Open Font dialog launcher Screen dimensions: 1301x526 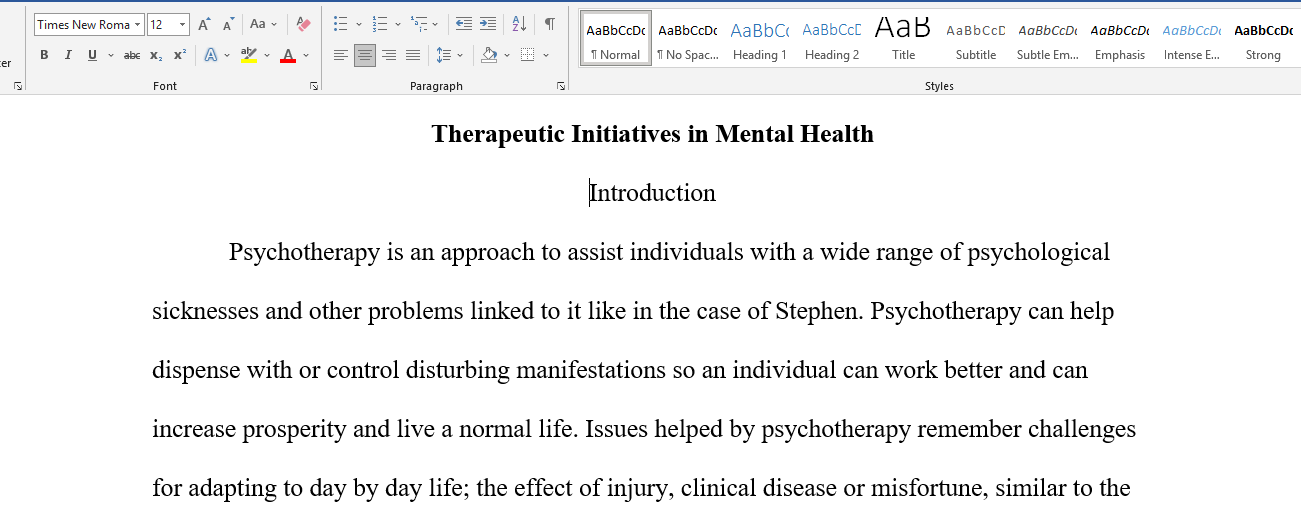point(314,87)
